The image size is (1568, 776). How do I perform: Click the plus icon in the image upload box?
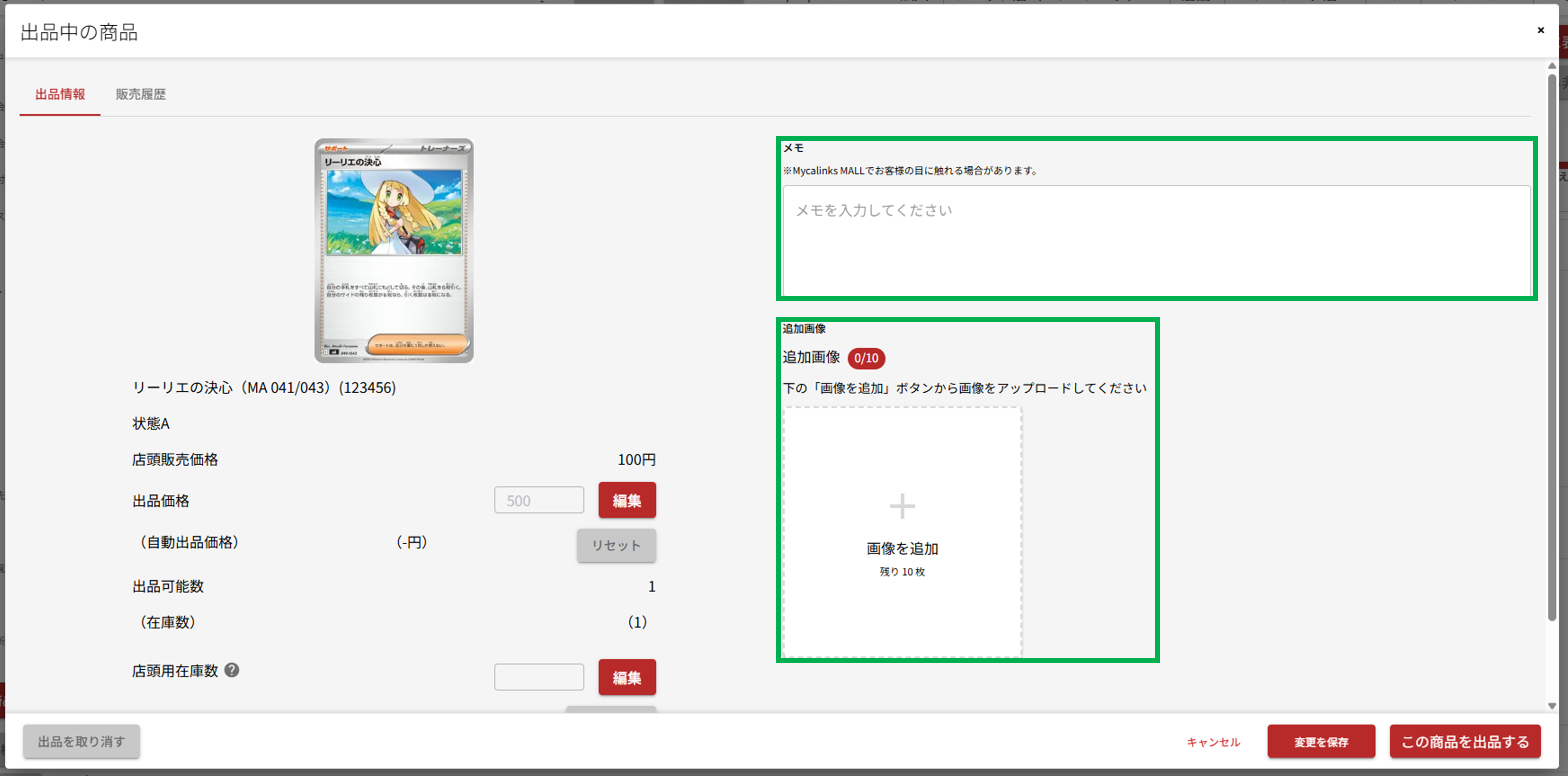pos(902,507)
